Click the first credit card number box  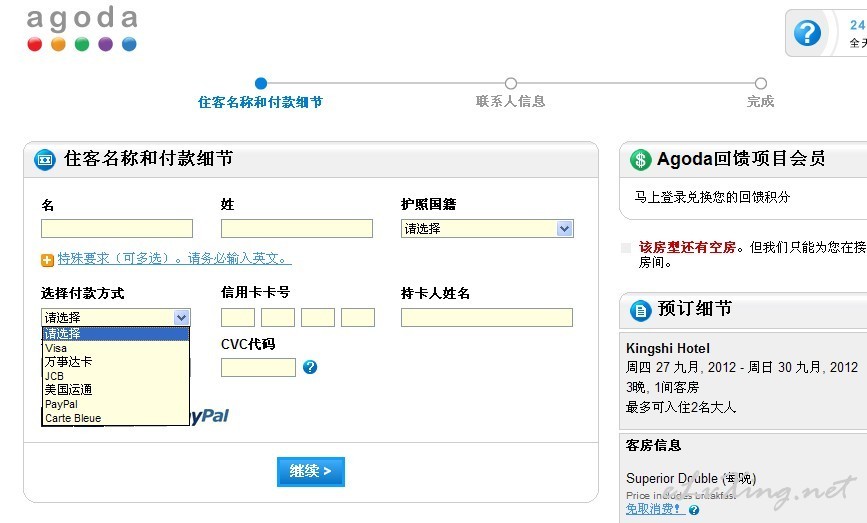238,317
